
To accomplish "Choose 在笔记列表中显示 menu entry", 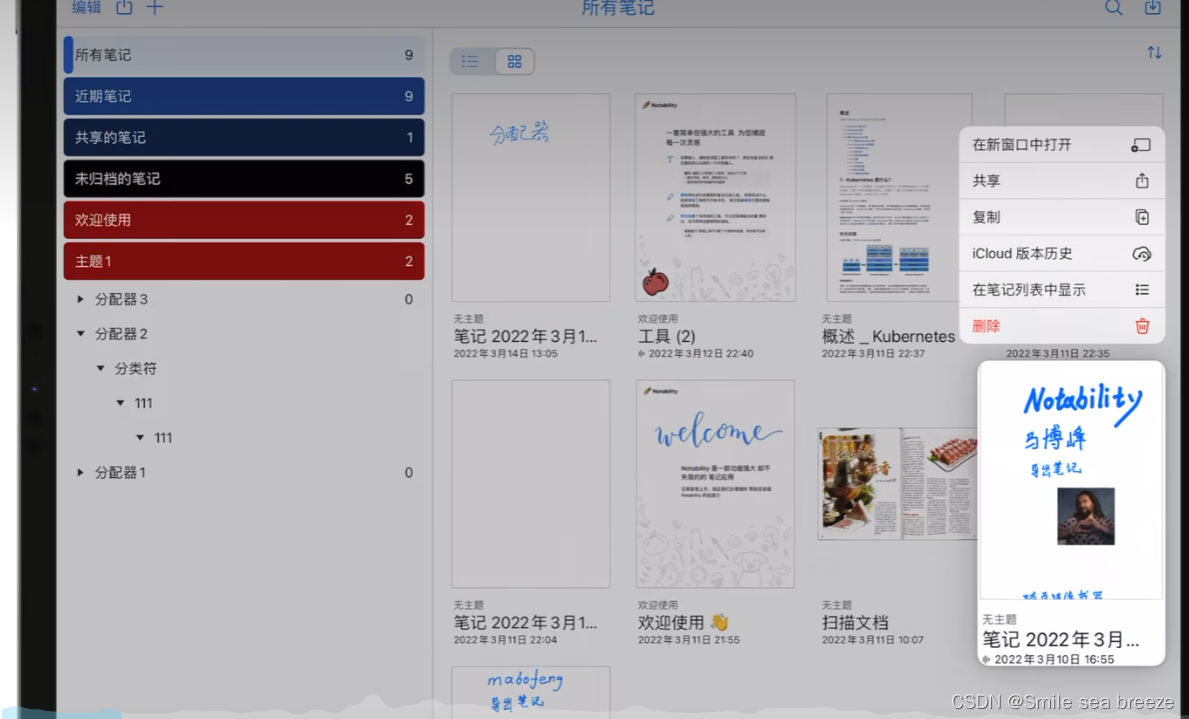I will 1062,290.
